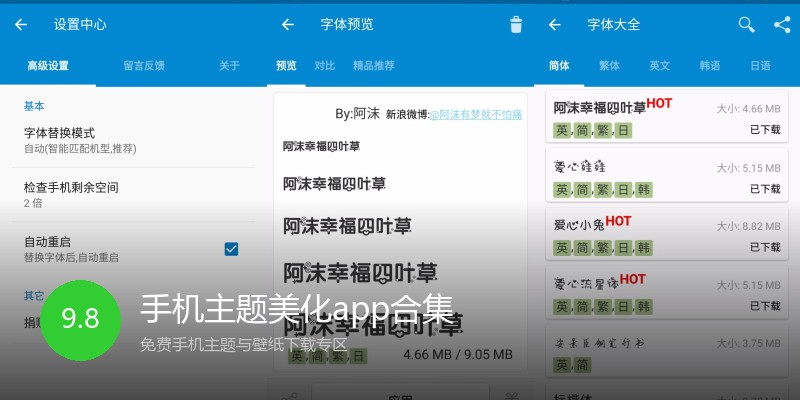Click the By:阿沫 author text
This screenshot has height=400, width=800.
357,114
